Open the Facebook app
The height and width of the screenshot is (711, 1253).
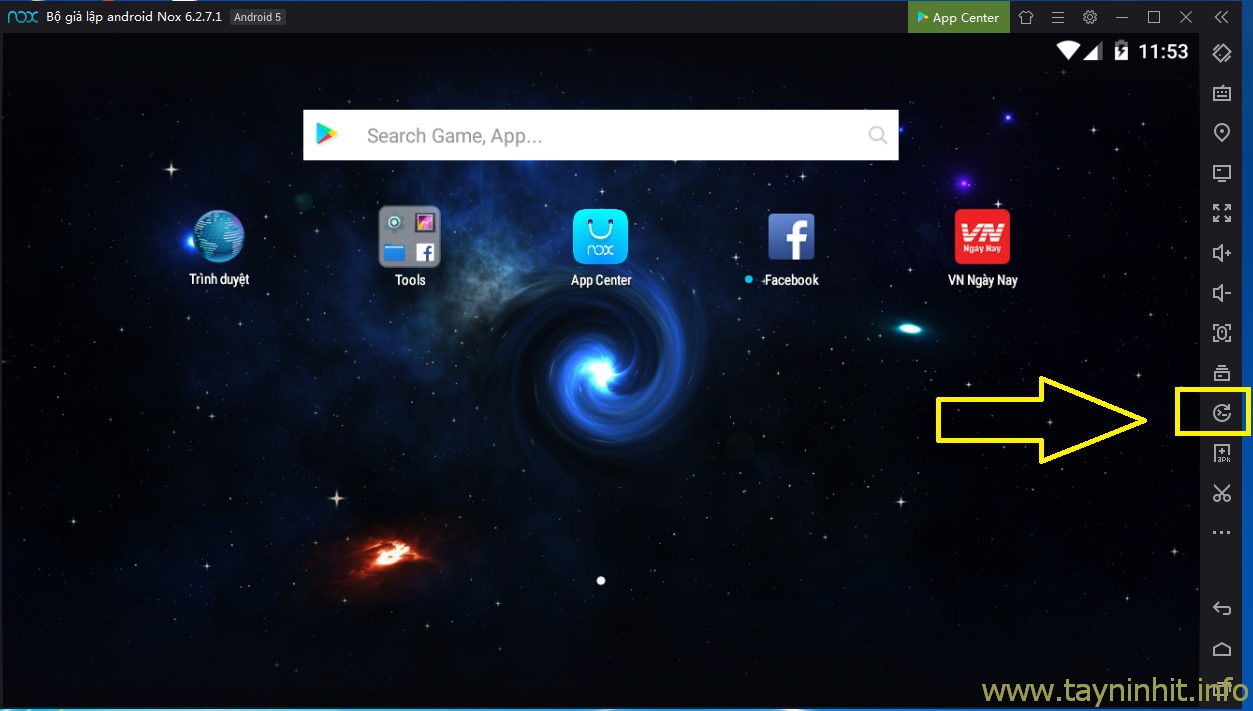[791, 237]
